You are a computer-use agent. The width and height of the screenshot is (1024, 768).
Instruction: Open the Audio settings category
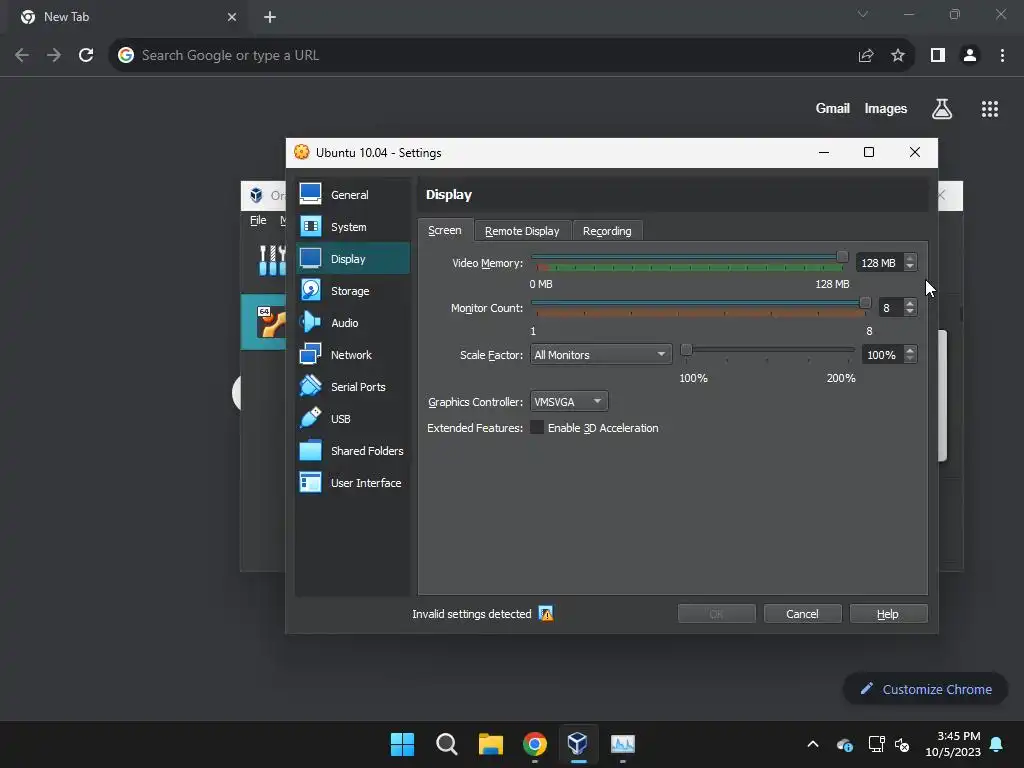[352, 323]
